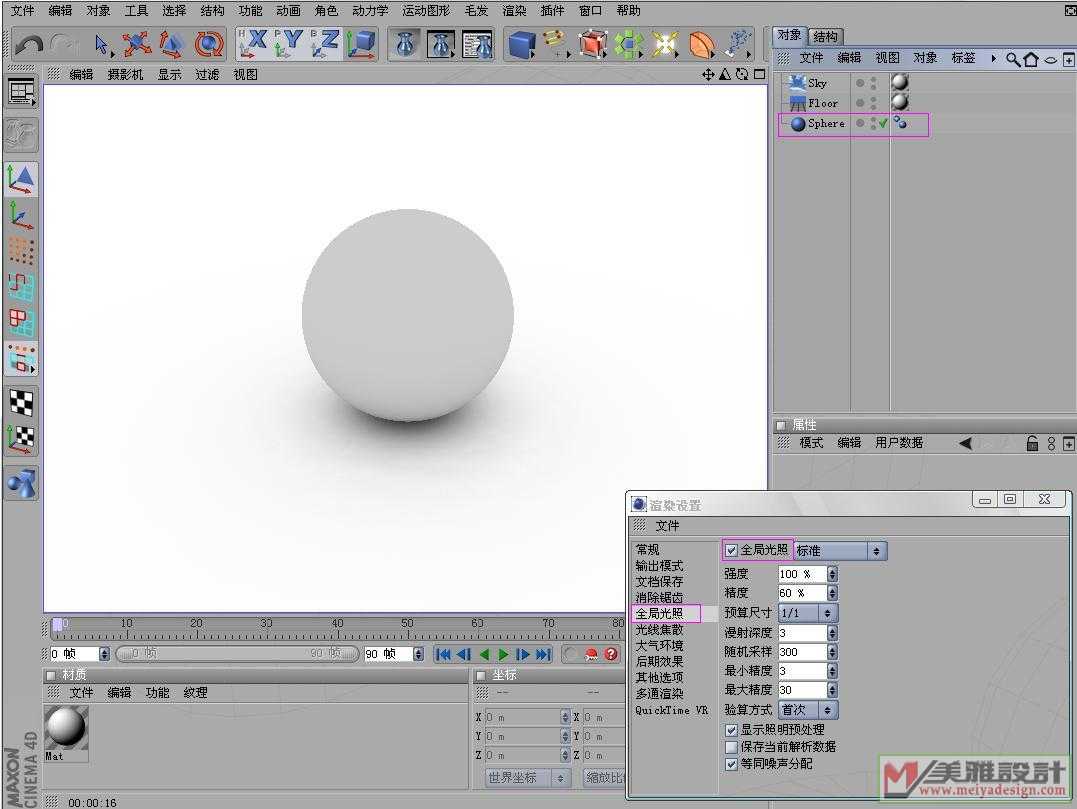Click the blue Cube primitive icon

pyautogui.click(x=521, y=44)
